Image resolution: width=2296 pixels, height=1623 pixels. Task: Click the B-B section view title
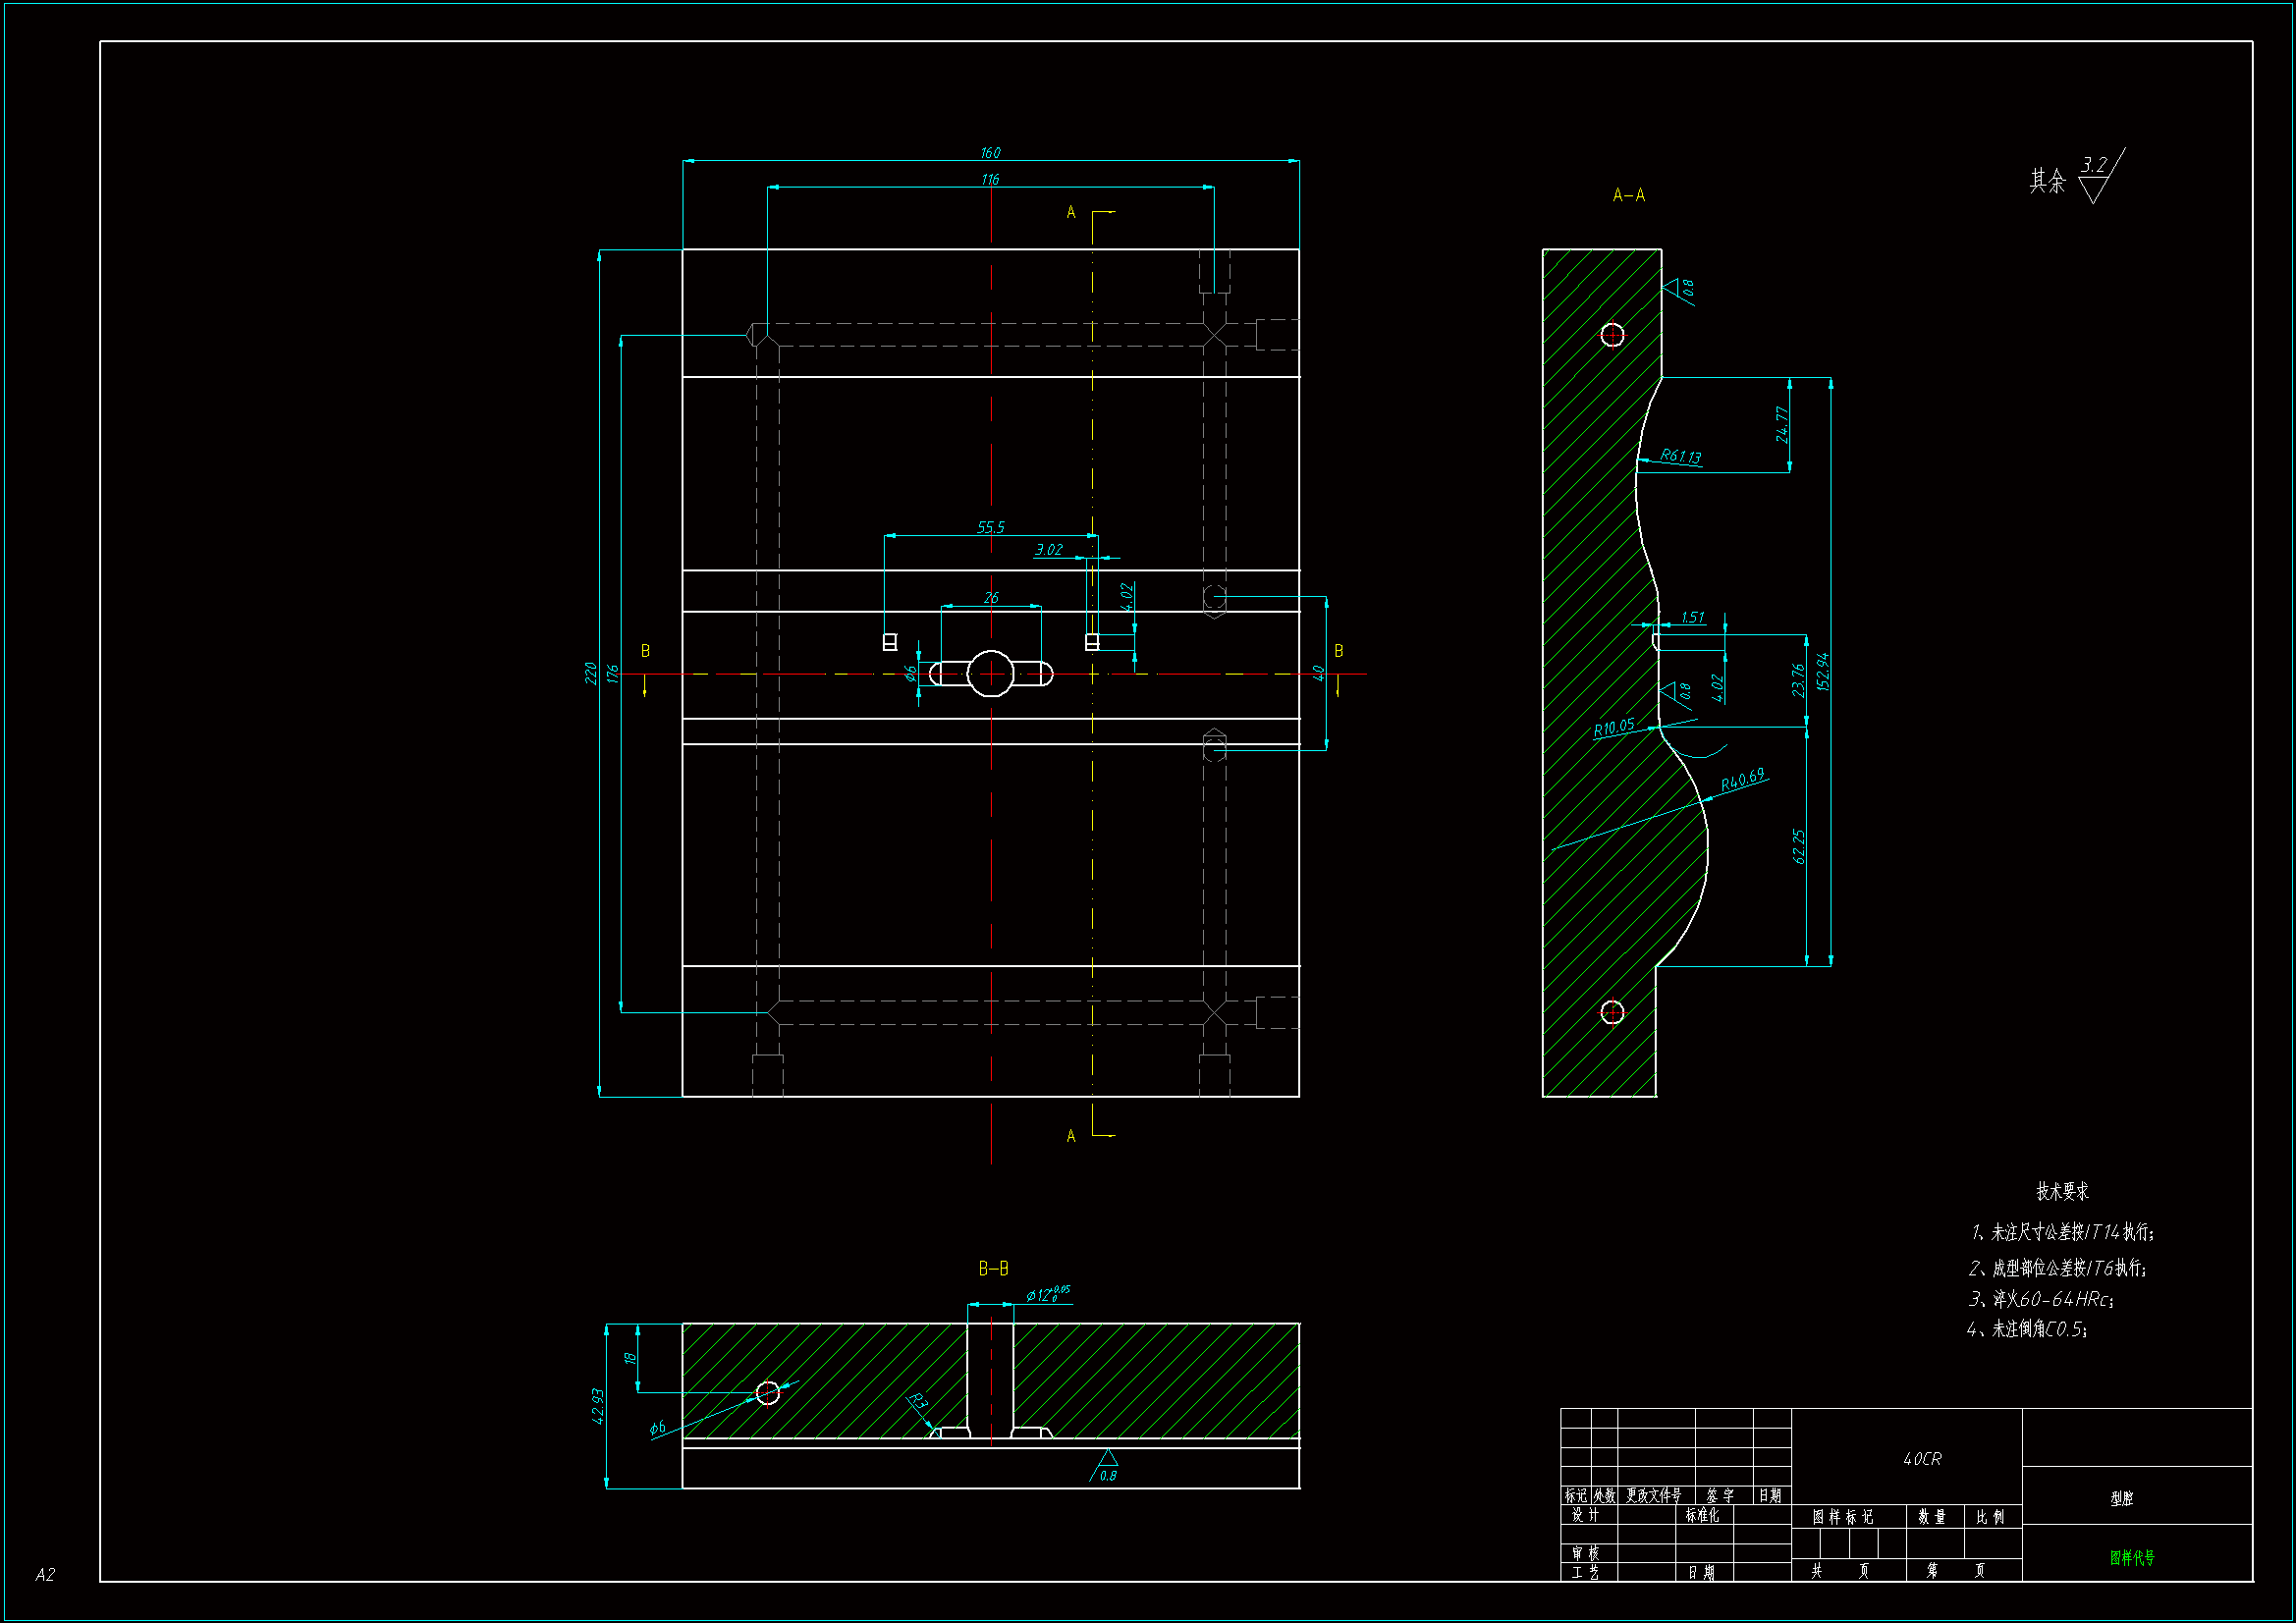[x=993, y=1268]
